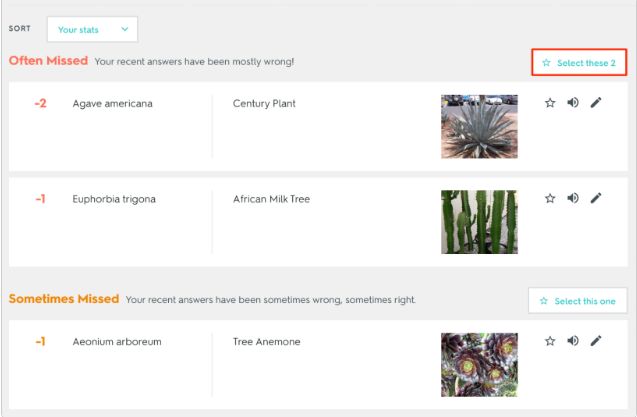Open the Tree Anemone photo
Image resolution: width=637 pixels, height=417 pixels.
click(x=479, y=365)
